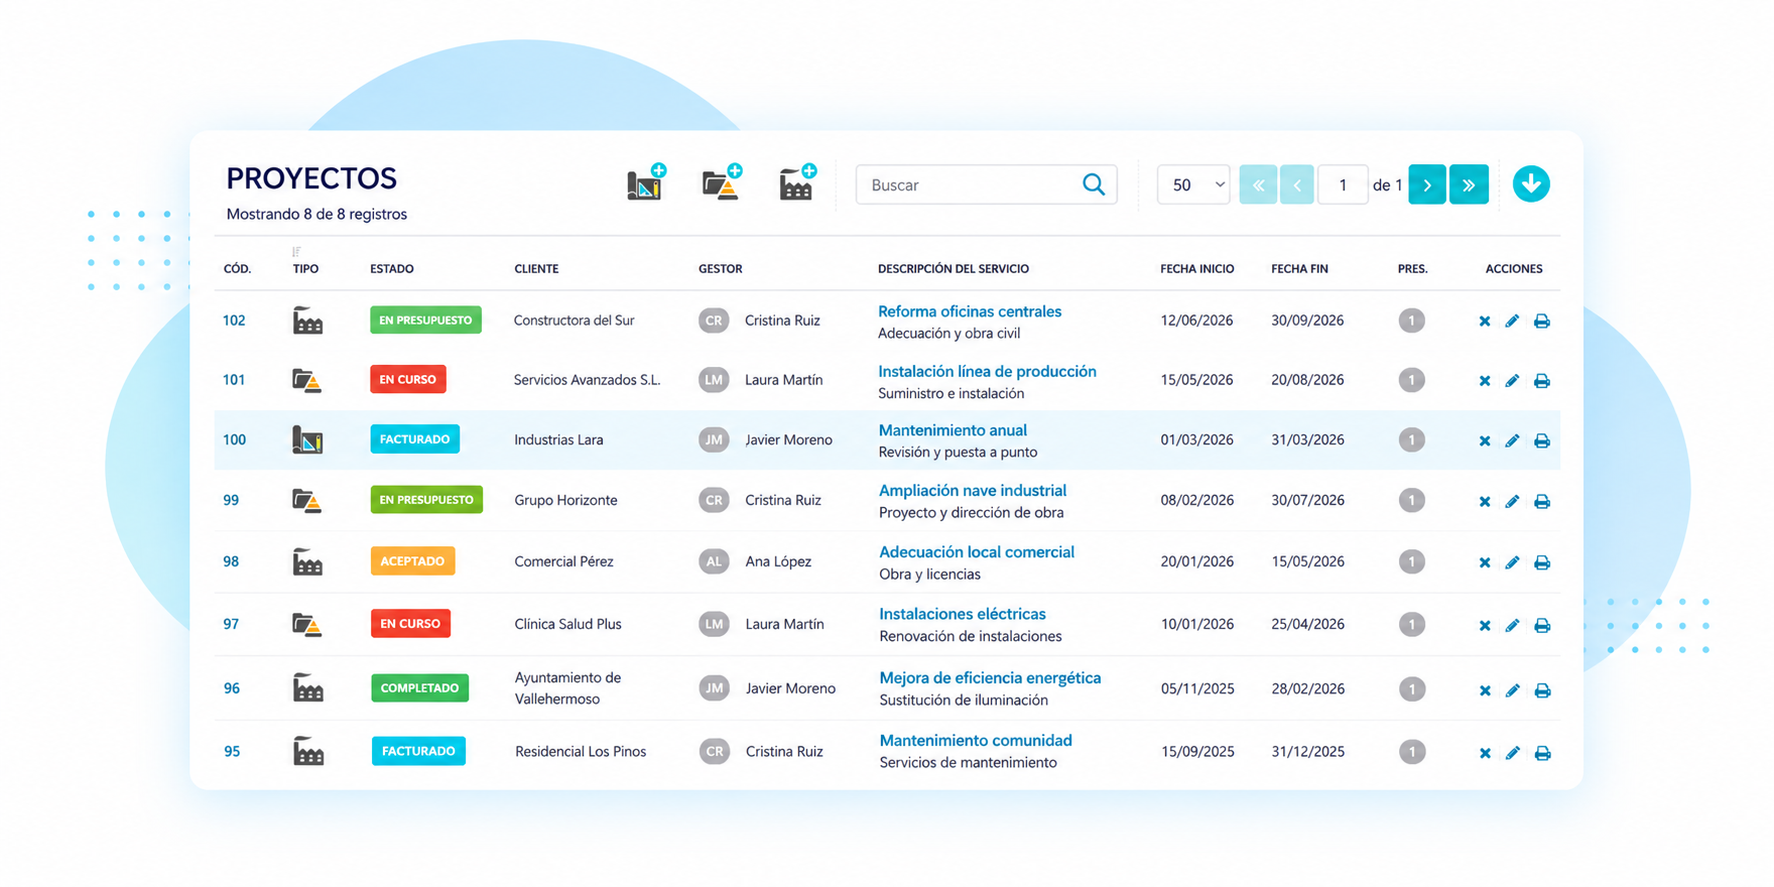Viewport: 1774px width, 887px height.
Task: Jump to the last page
Action: click(x=1469, y=185)
